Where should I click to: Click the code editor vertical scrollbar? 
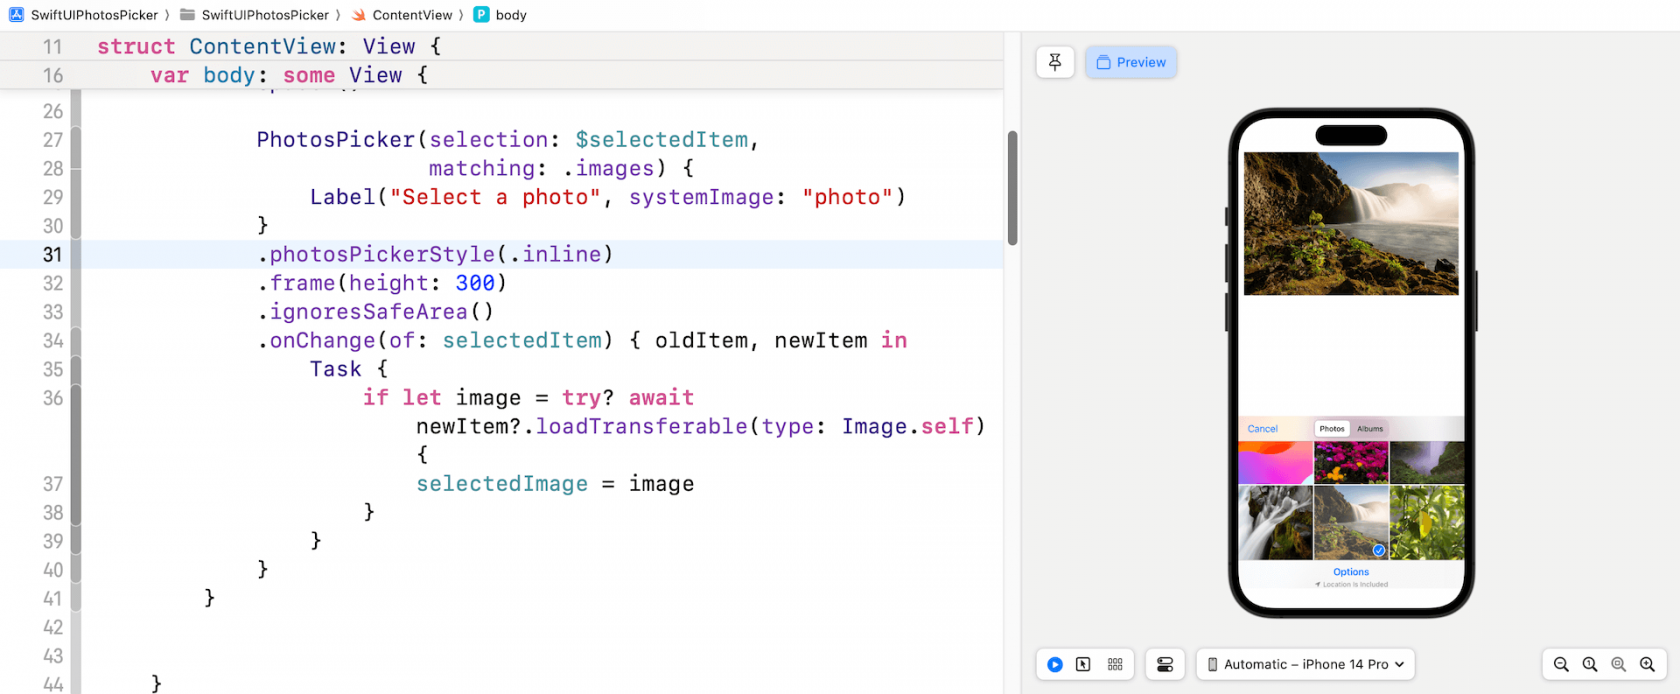click(1012, 188)
